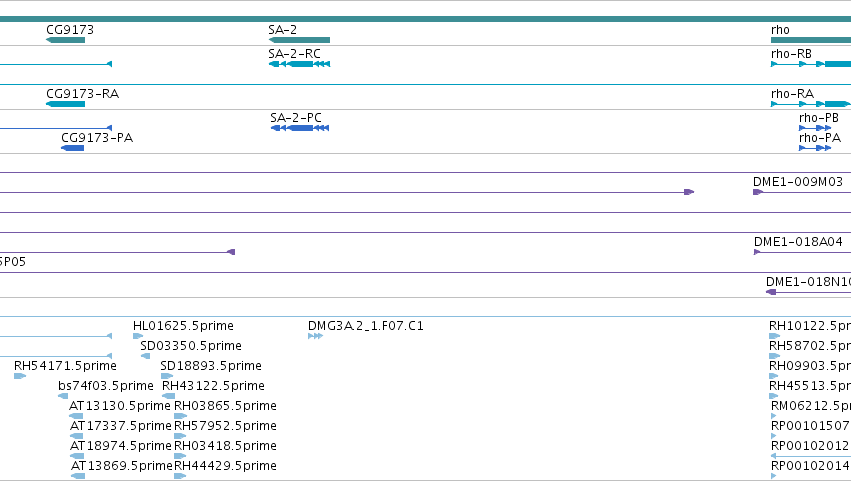
Task: Click the SA-2-RC transcript glyph
Action: click(x=299, y=64)
